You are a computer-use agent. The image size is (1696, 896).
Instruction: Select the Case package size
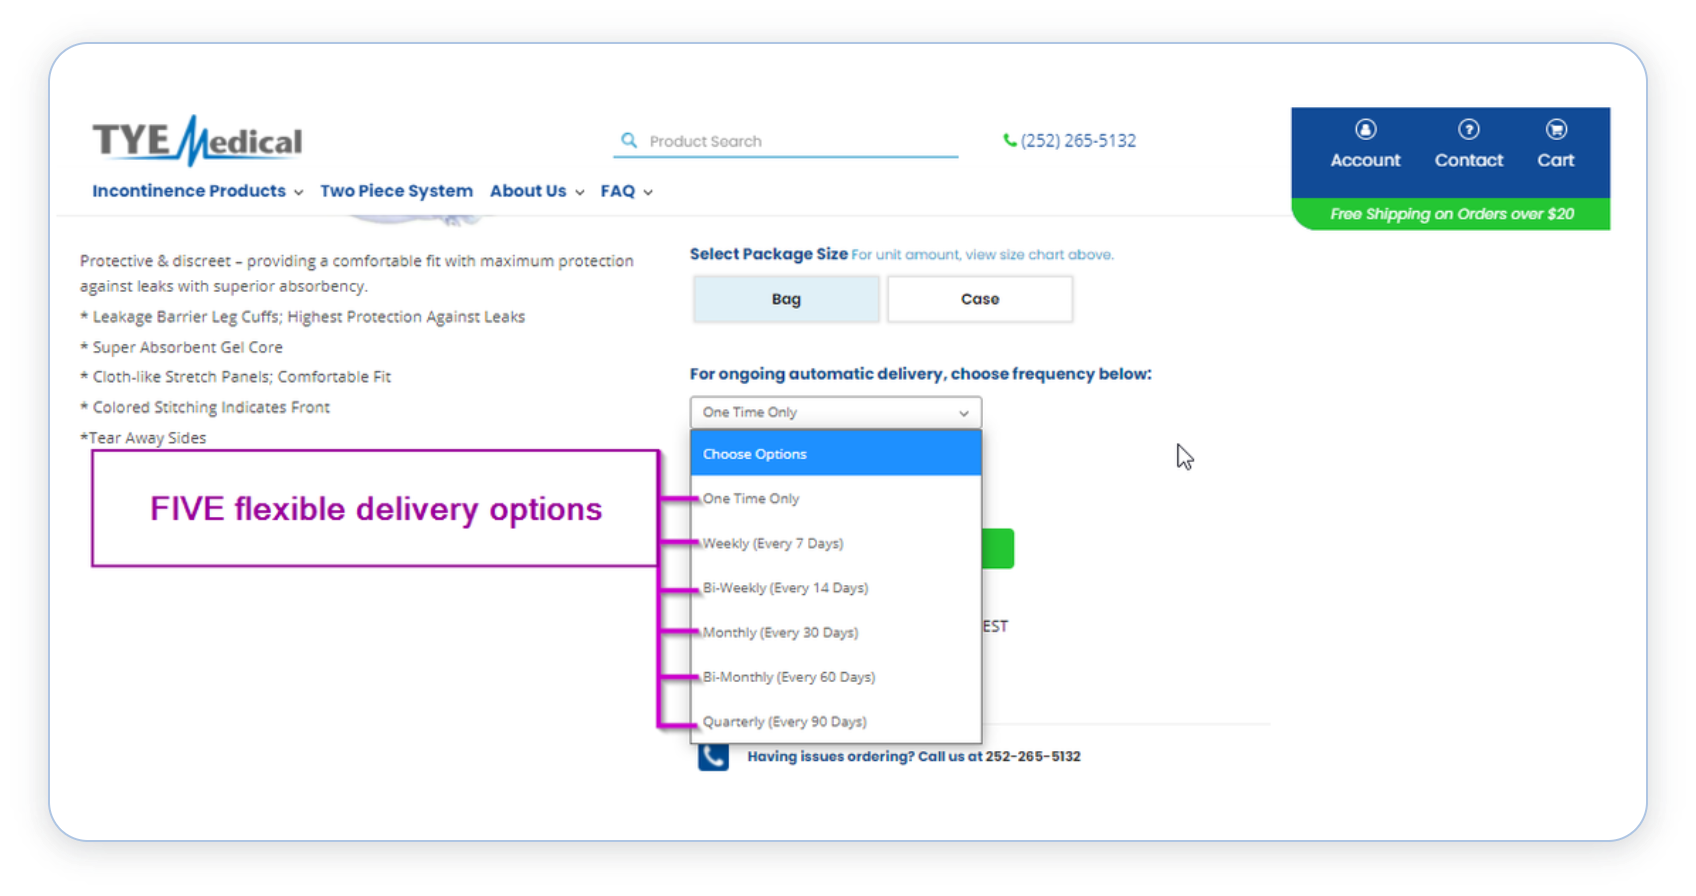coord(979,299)
